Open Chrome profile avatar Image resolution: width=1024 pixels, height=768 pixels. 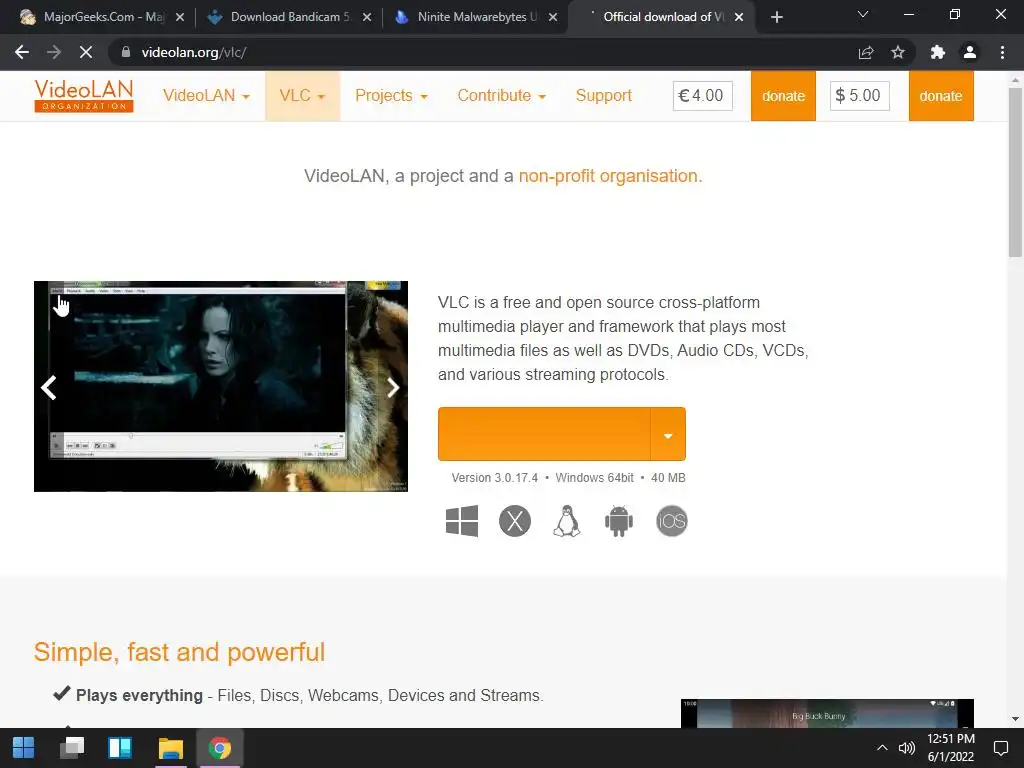point(970,52)
